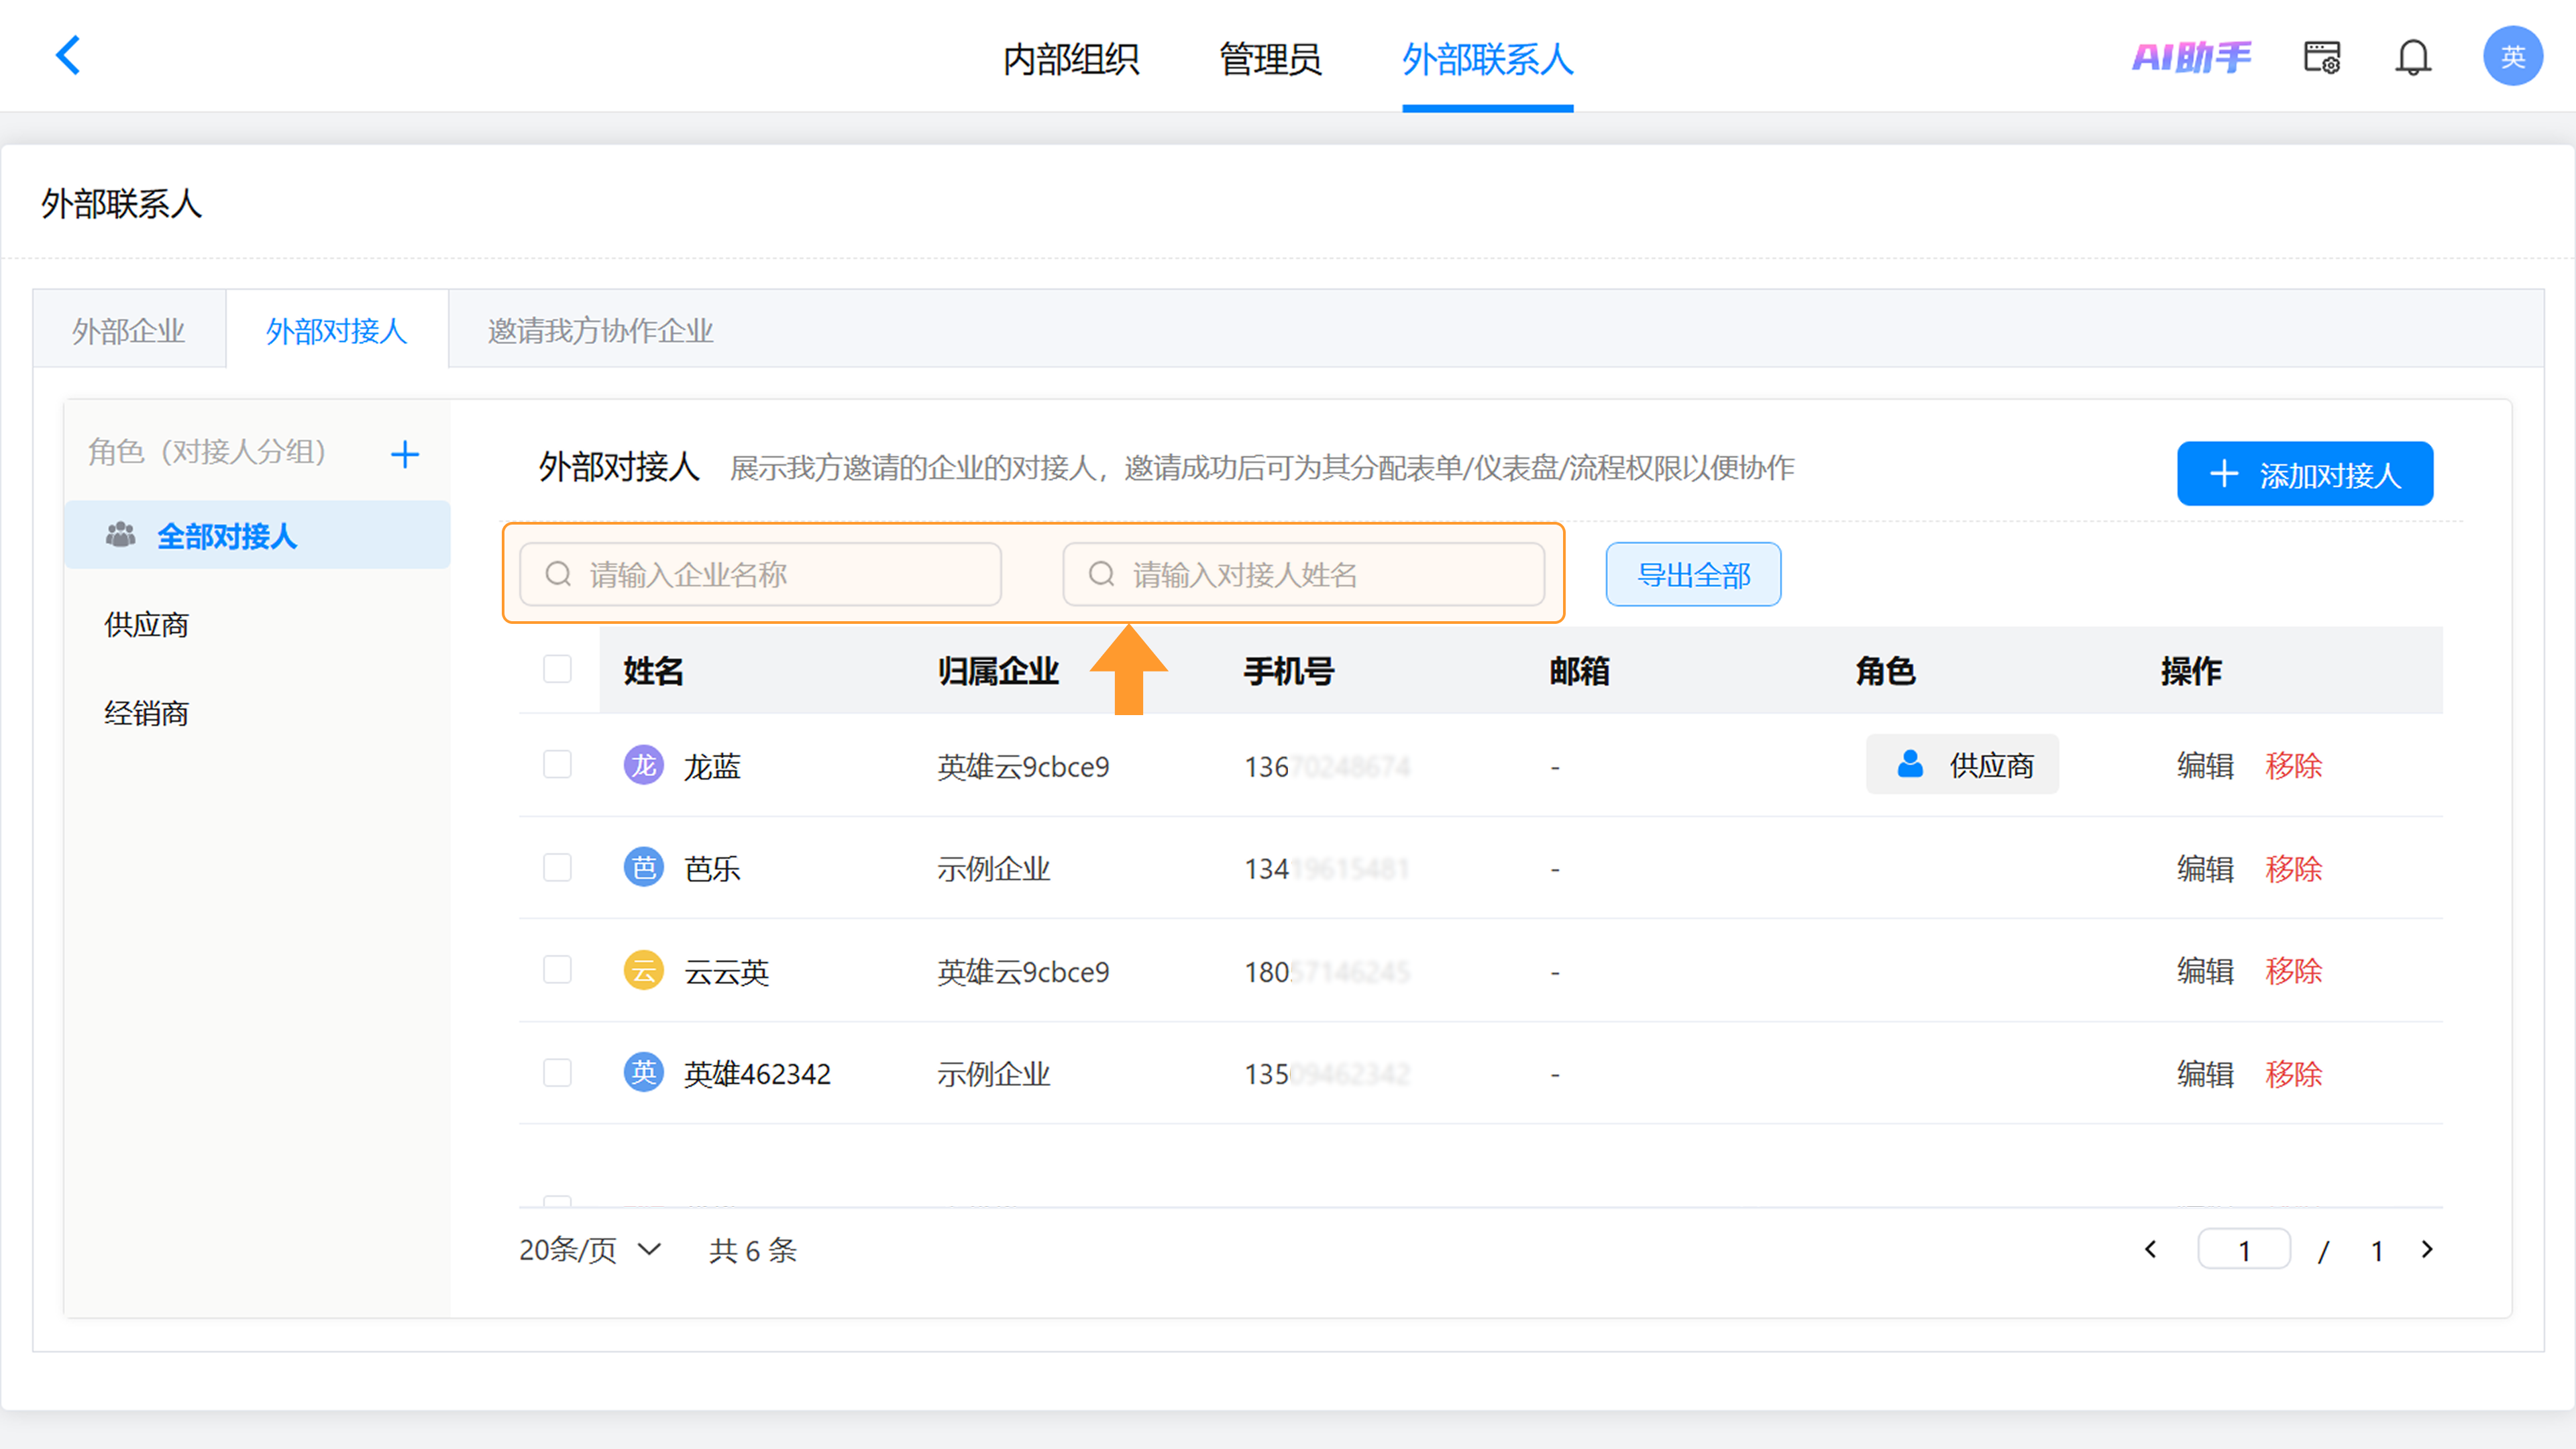Switch to 内部组织 tab
2576x1449 pixels.
[1071, 59]
